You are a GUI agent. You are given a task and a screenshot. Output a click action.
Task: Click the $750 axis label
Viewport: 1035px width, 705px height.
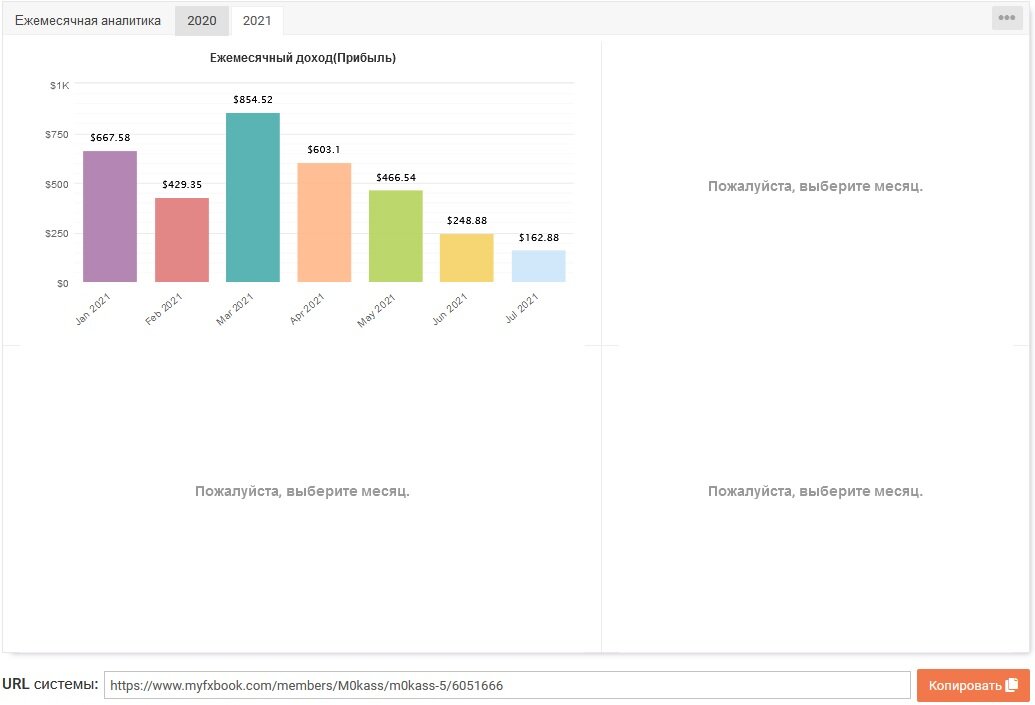57,134
